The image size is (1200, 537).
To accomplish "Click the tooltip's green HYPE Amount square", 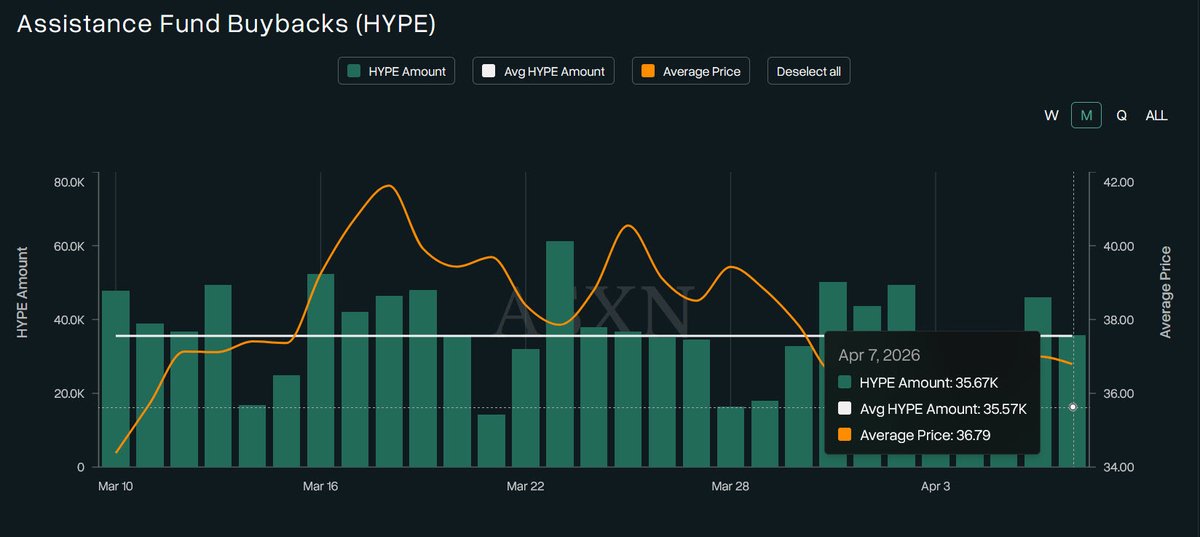I will click(845, 382).
